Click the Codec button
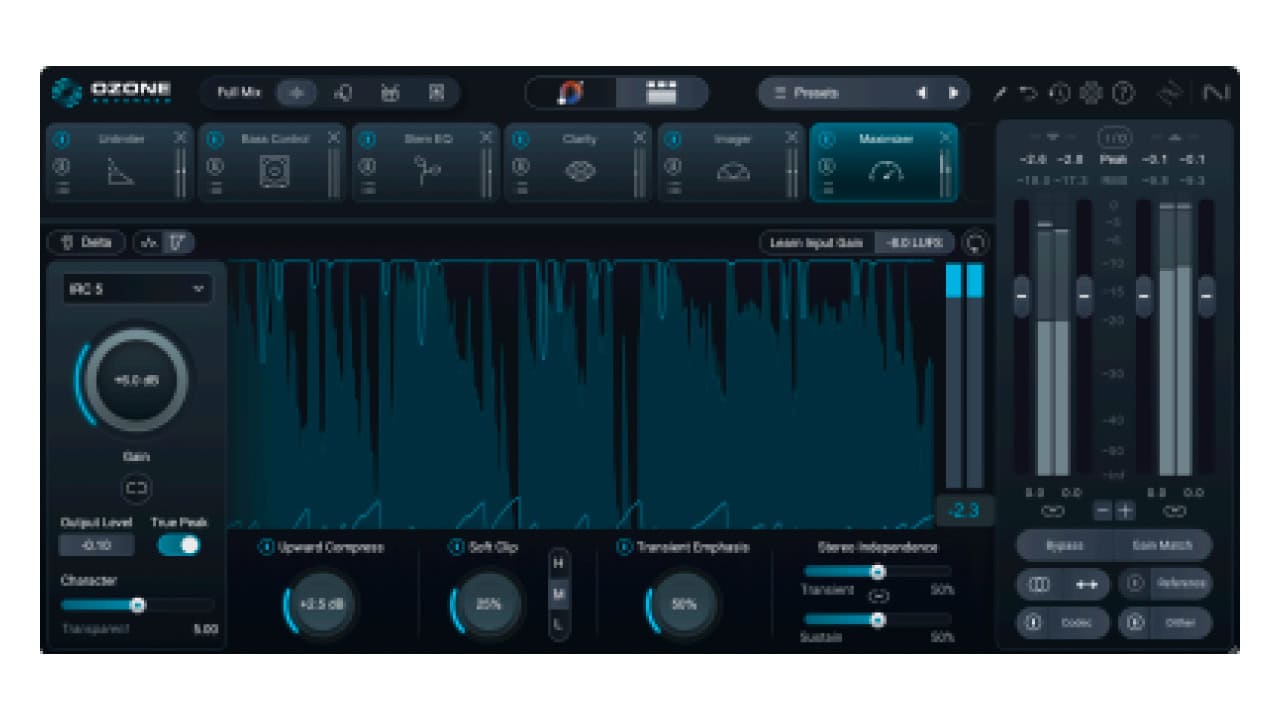Screen dimensions: 1280x720 (x=1063, y=622)
